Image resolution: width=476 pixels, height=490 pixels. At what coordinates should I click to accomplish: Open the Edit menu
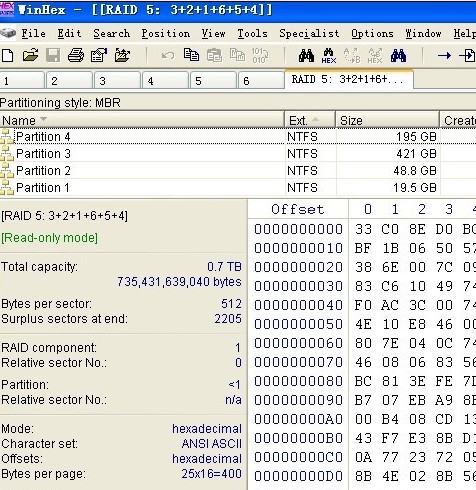tap(69, 33)
